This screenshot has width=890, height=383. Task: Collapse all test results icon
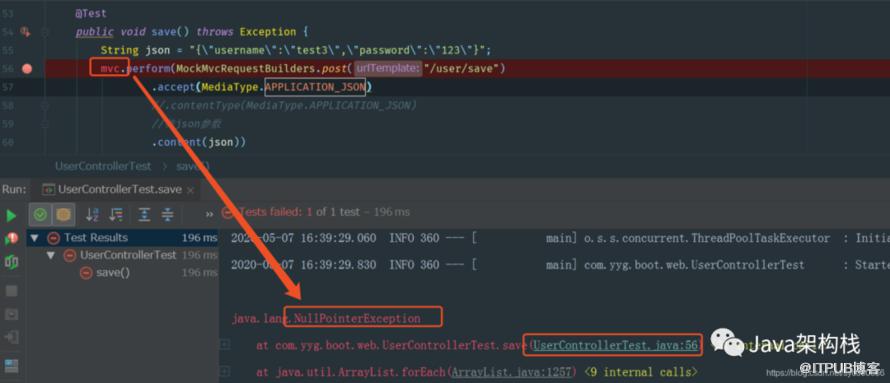(x=167, y=214)
